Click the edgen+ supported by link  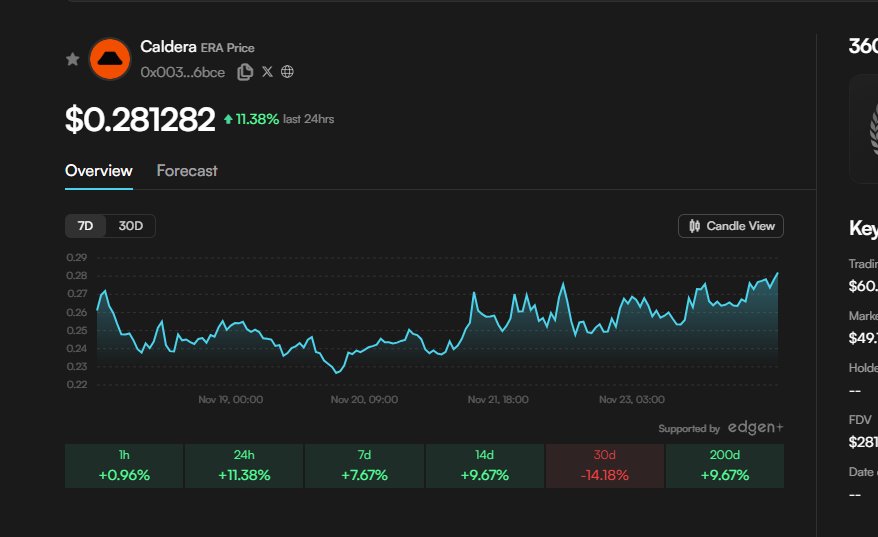click(x=755, y=428)
